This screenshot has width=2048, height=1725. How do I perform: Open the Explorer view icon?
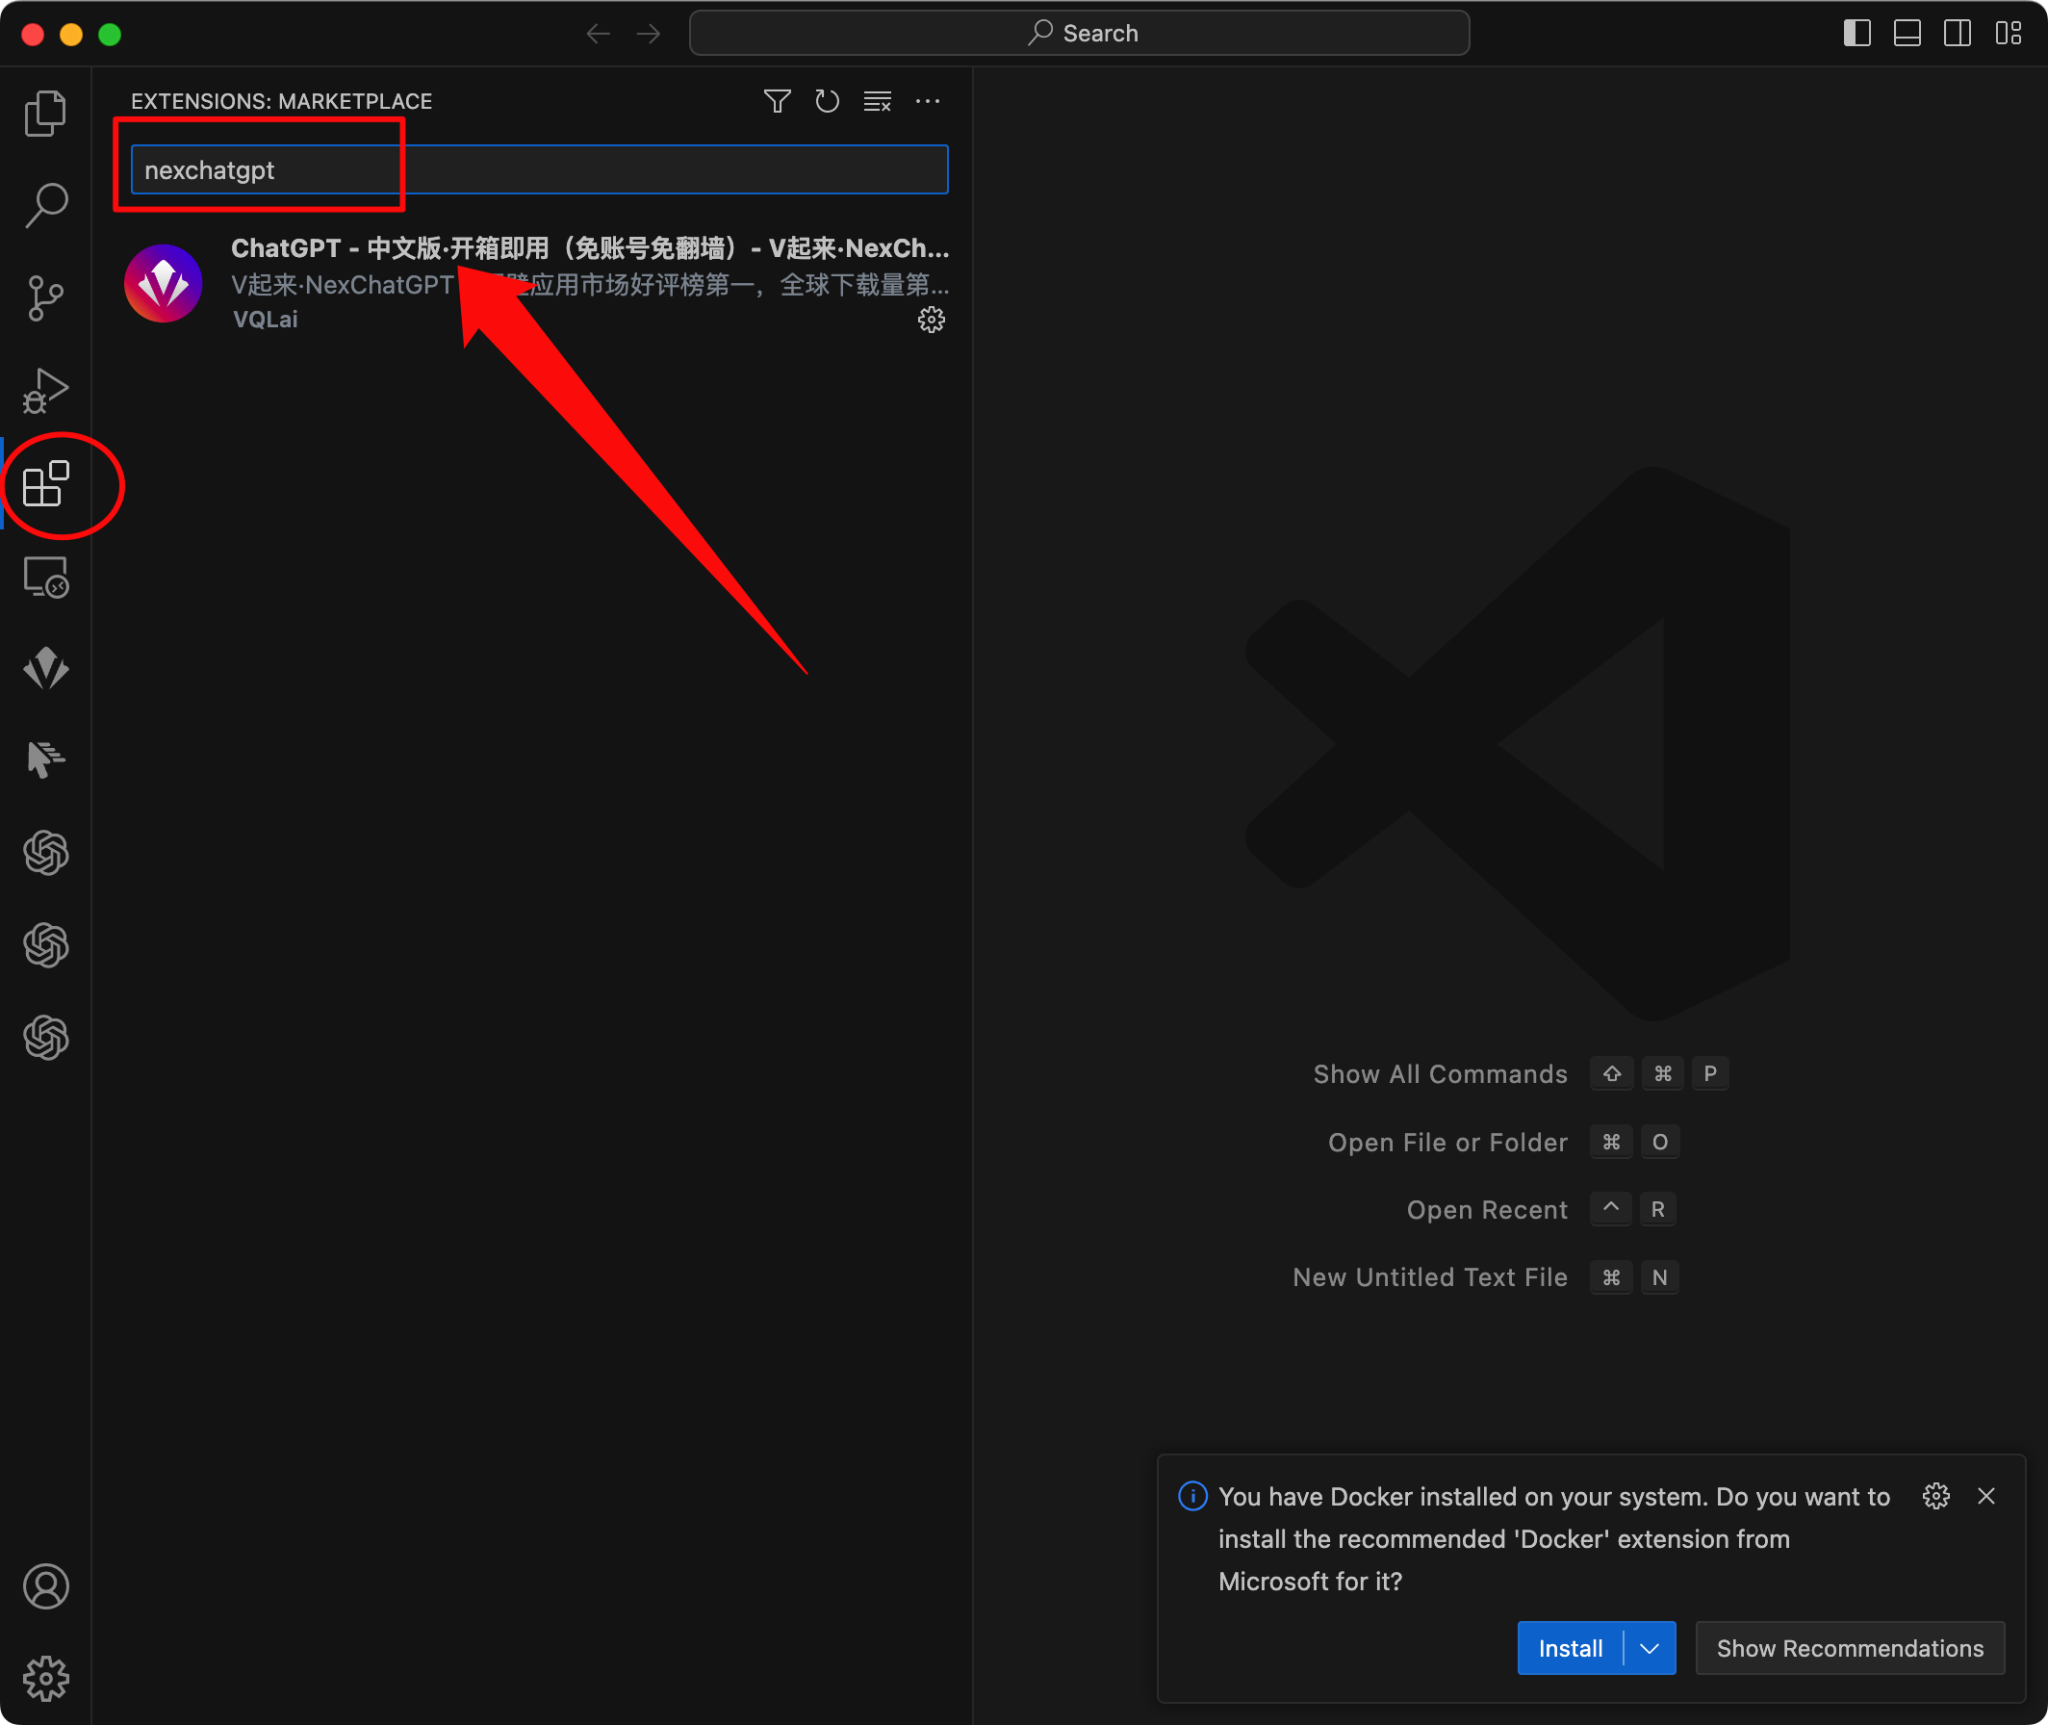point(45,113)
